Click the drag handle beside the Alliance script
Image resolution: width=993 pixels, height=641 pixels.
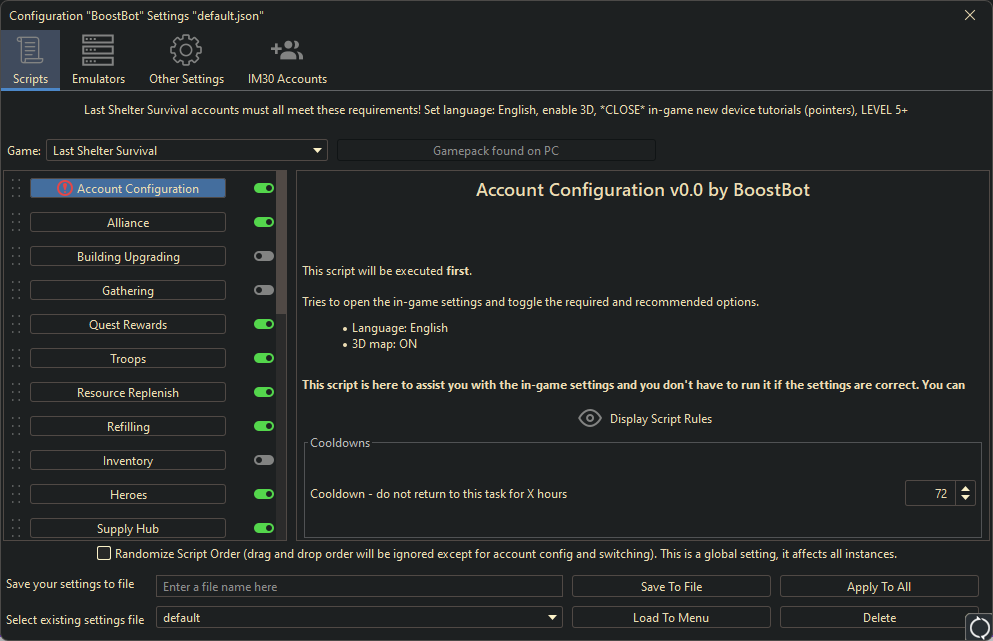coord(15,222)
